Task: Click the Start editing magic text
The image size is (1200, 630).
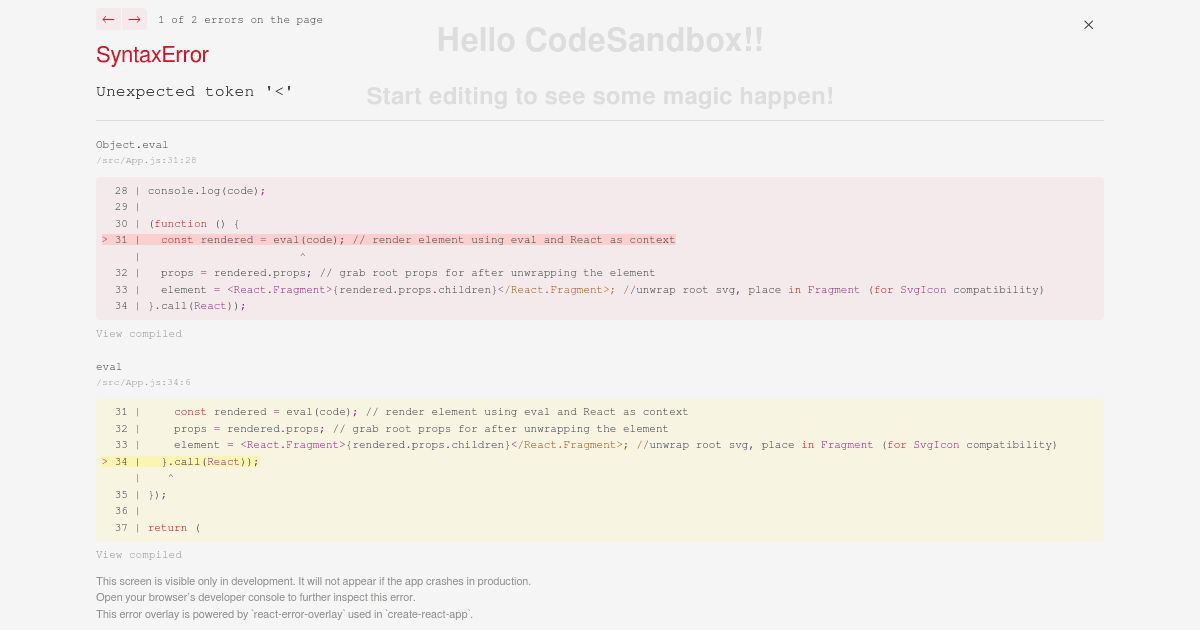Action: (600, 96)
